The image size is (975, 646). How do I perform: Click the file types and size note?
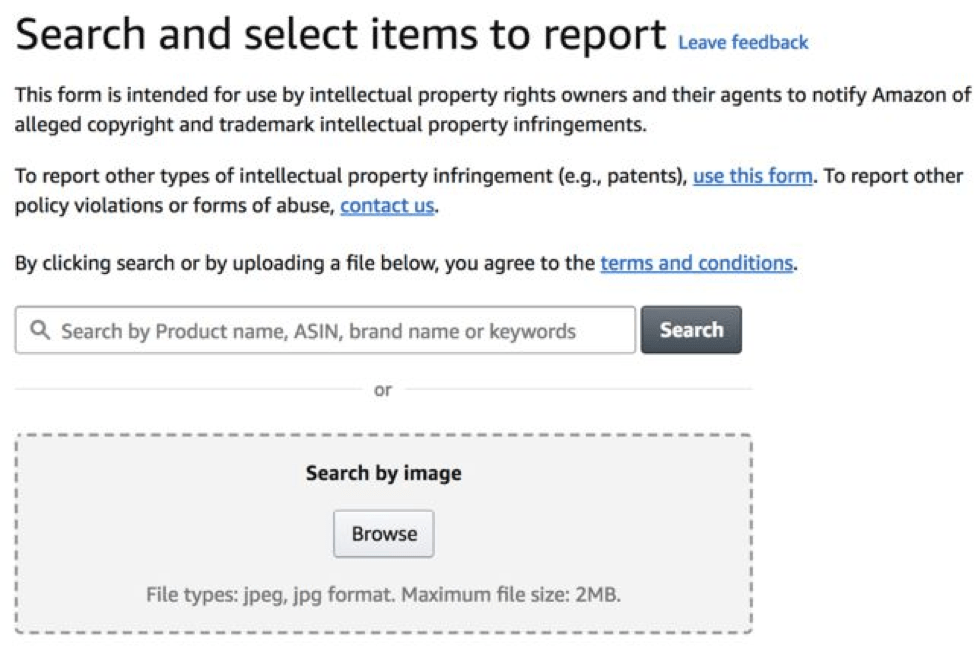(384, 594)
